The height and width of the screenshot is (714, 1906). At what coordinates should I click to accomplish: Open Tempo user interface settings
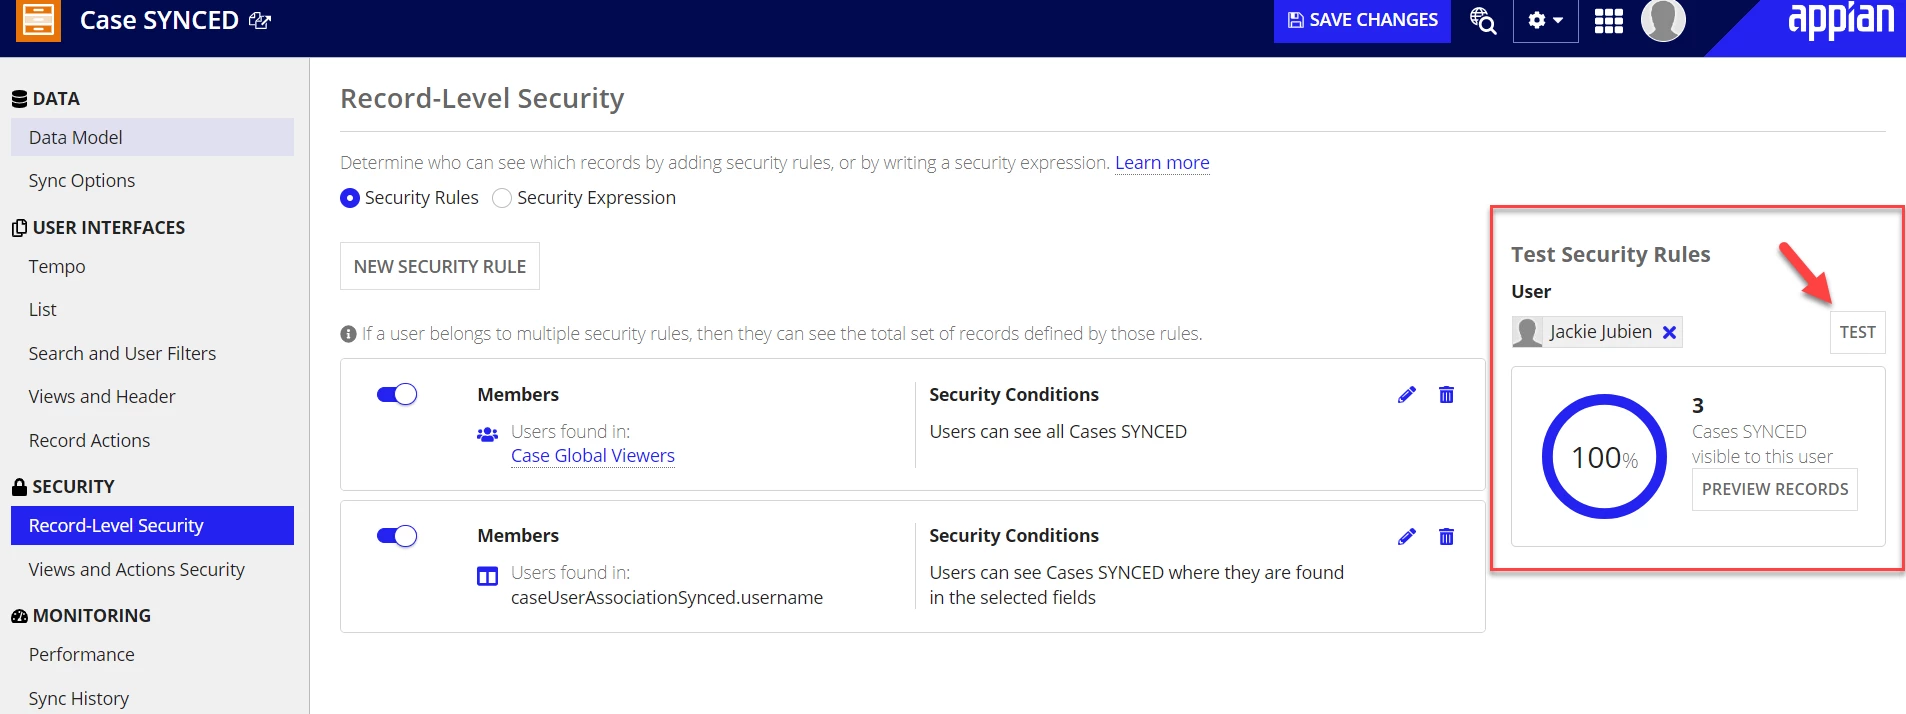click(57, 266)
